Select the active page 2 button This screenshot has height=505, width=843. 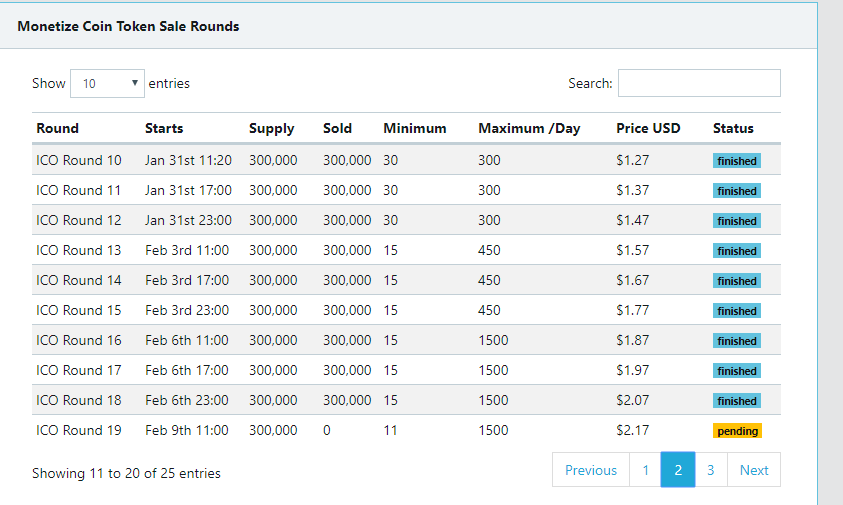tap(678, 470)
